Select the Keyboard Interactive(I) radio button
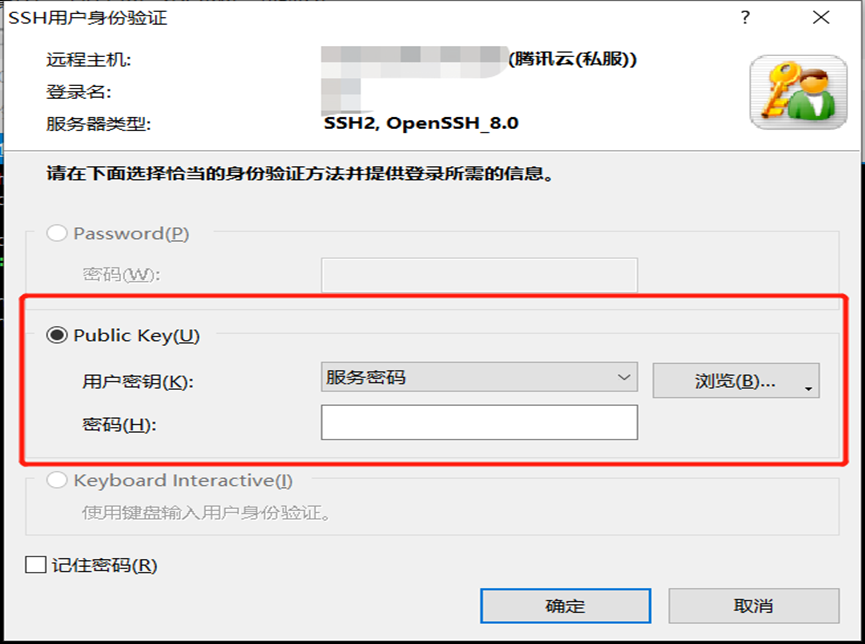Viewport: 865px width, 644px height. pos(57,480)
